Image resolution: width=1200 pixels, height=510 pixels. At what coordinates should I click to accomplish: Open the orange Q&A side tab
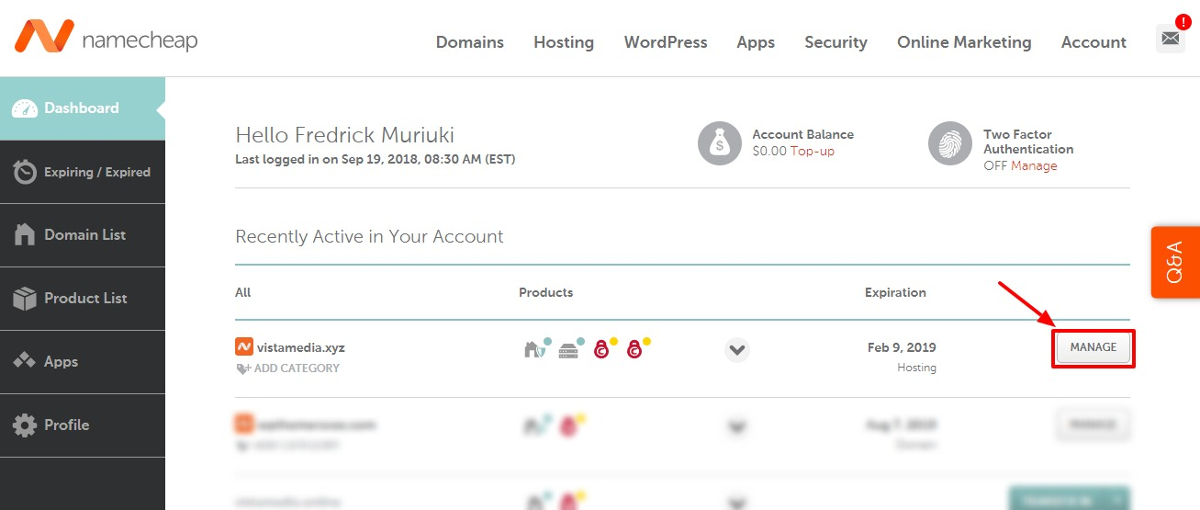coord(1175,262)
